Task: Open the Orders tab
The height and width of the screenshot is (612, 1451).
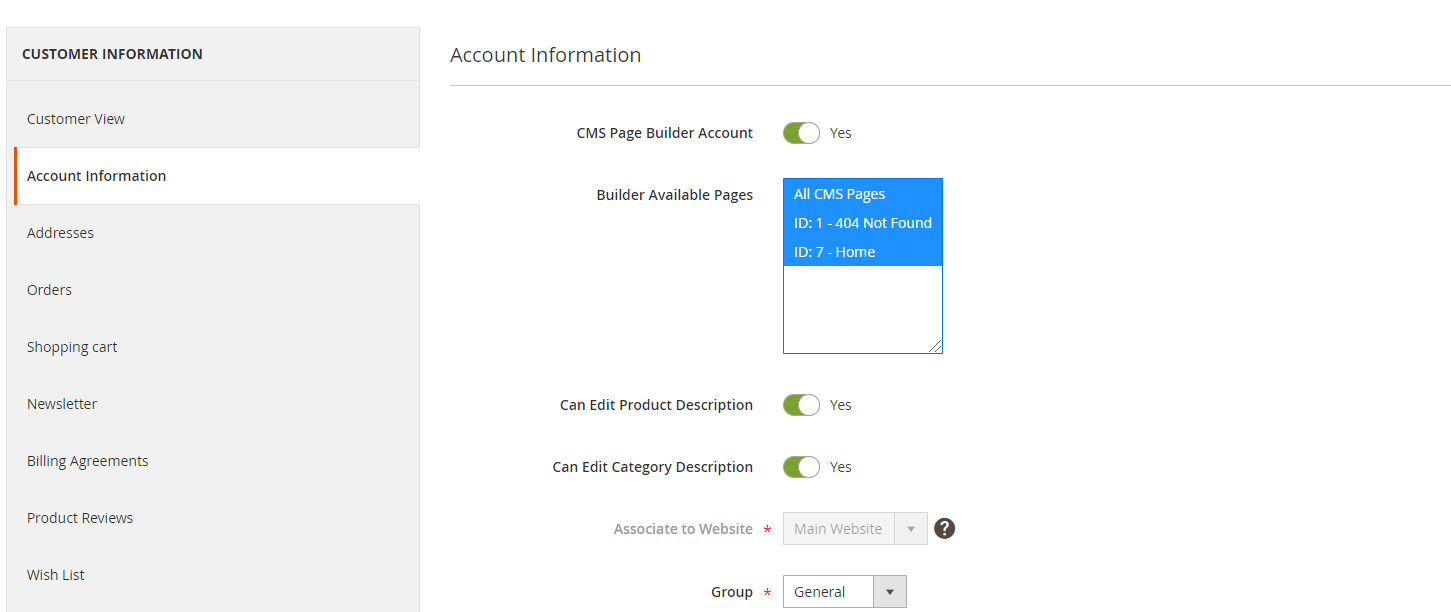Action: pos(50,290)
